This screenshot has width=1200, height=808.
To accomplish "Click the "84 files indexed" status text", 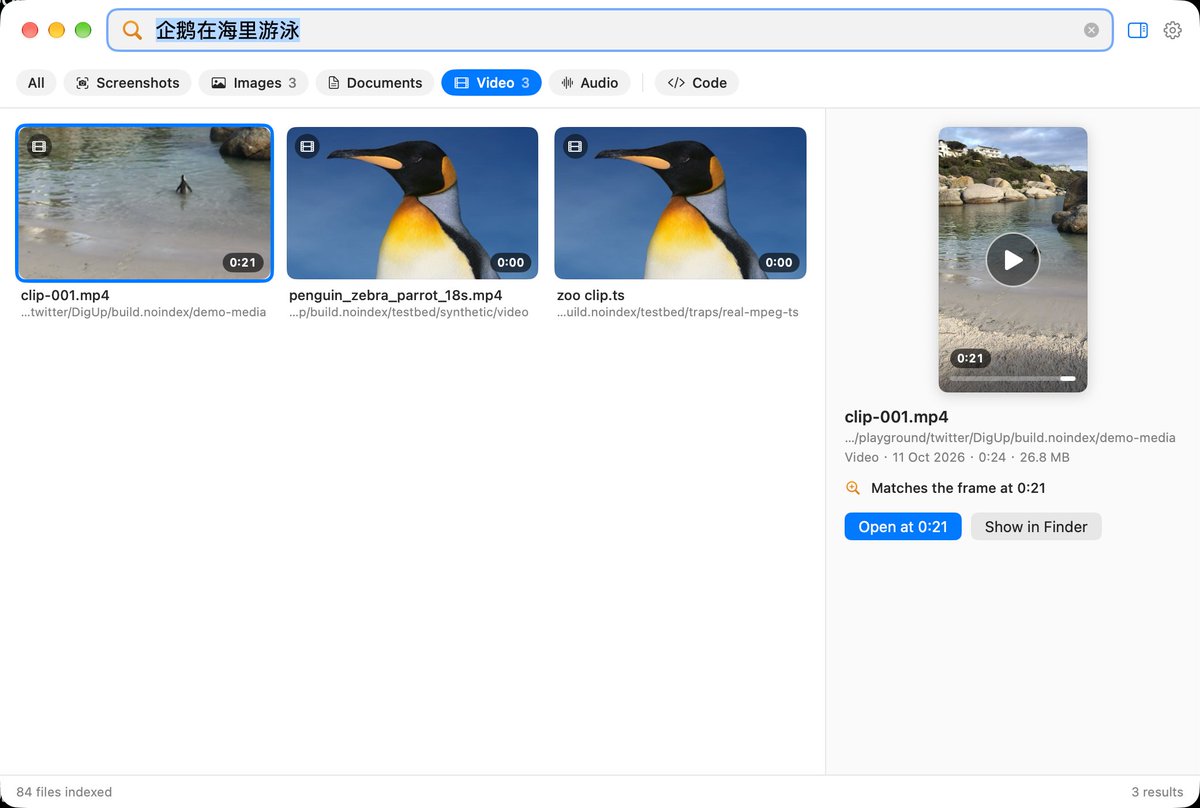I will click(x=64, y=792).
